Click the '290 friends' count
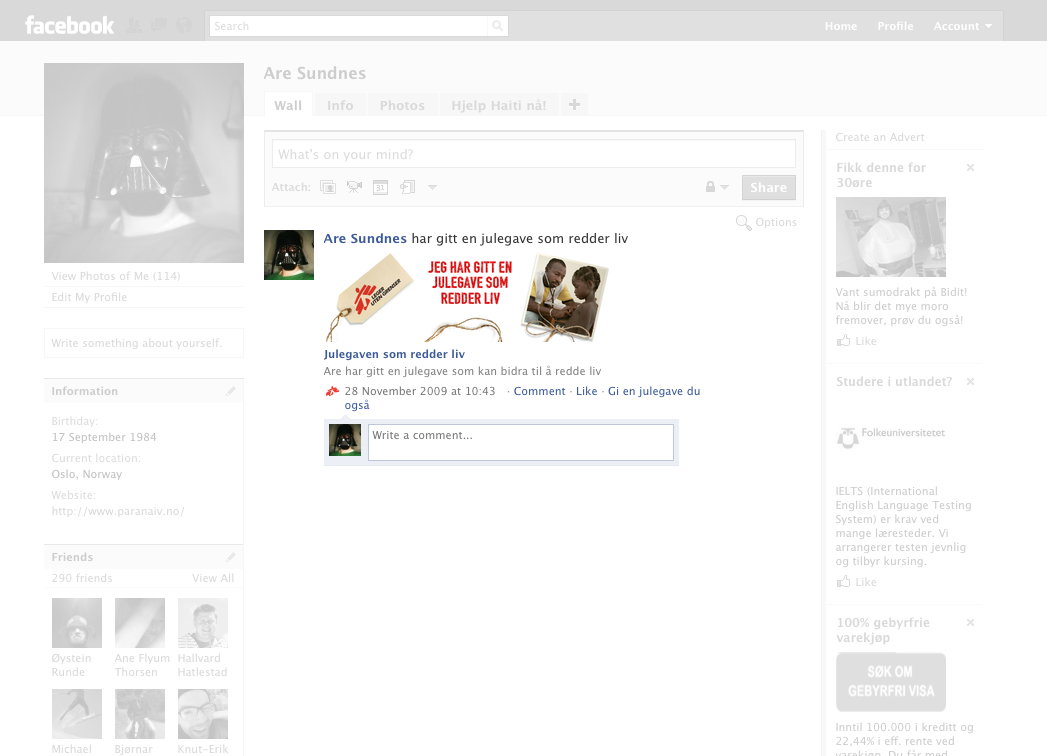Image resolution: width=1047 pixels, height=756 pixels. pos(82,578)
